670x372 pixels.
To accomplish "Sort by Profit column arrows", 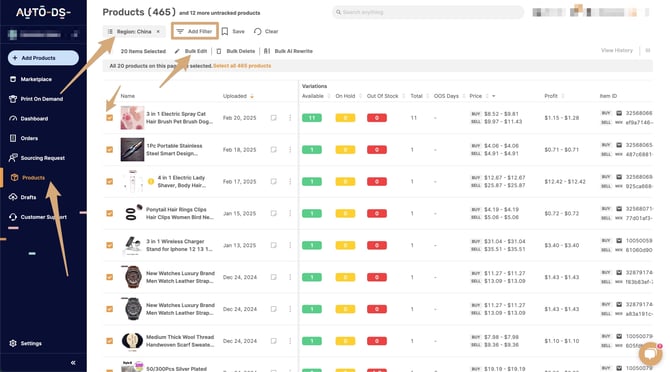I will click(563, 96).
